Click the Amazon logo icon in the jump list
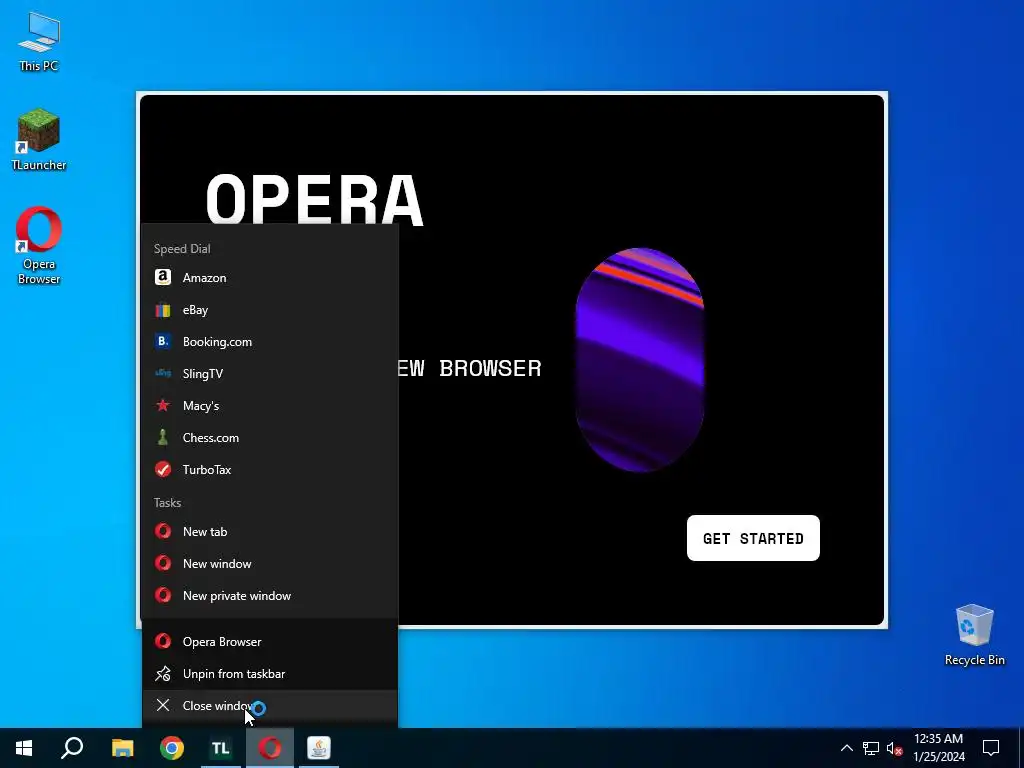Viewport: 1024px width, 768px height. (x=163, y=277)
